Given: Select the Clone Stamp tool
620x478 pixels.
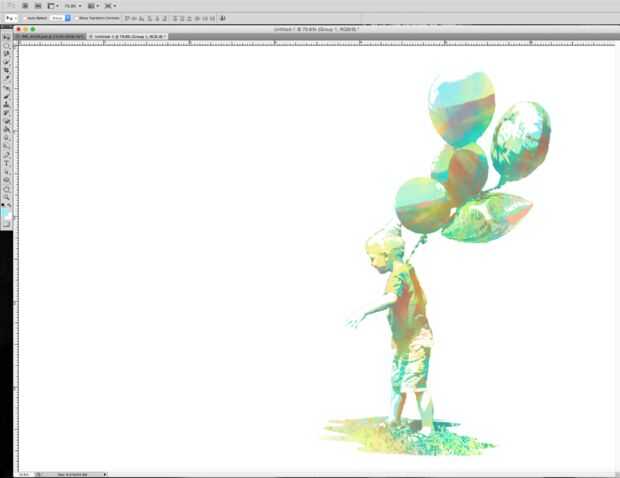Looking at the screenshot, I should coord(6,104).
